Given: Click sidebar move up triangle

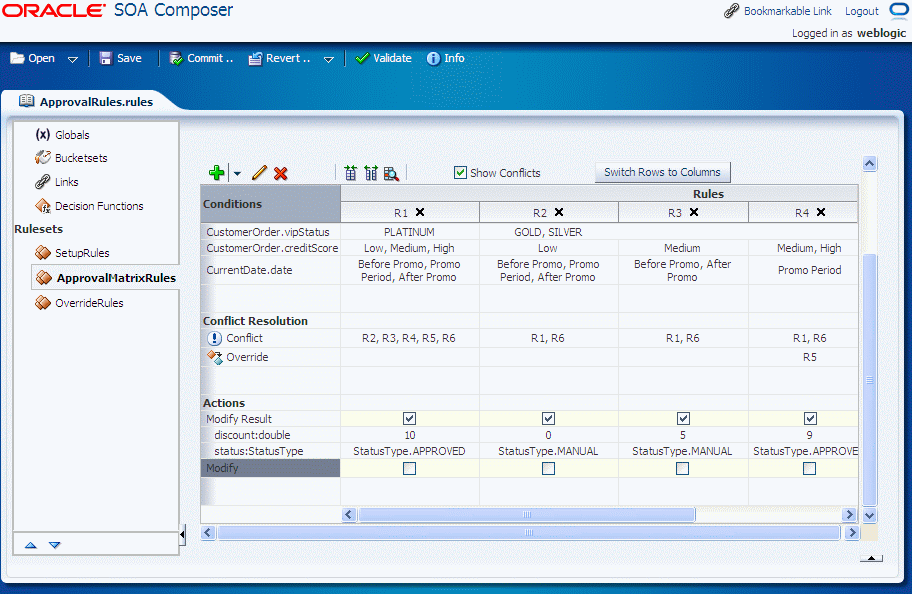Looking at the screenshot, I should pos(31,545).
